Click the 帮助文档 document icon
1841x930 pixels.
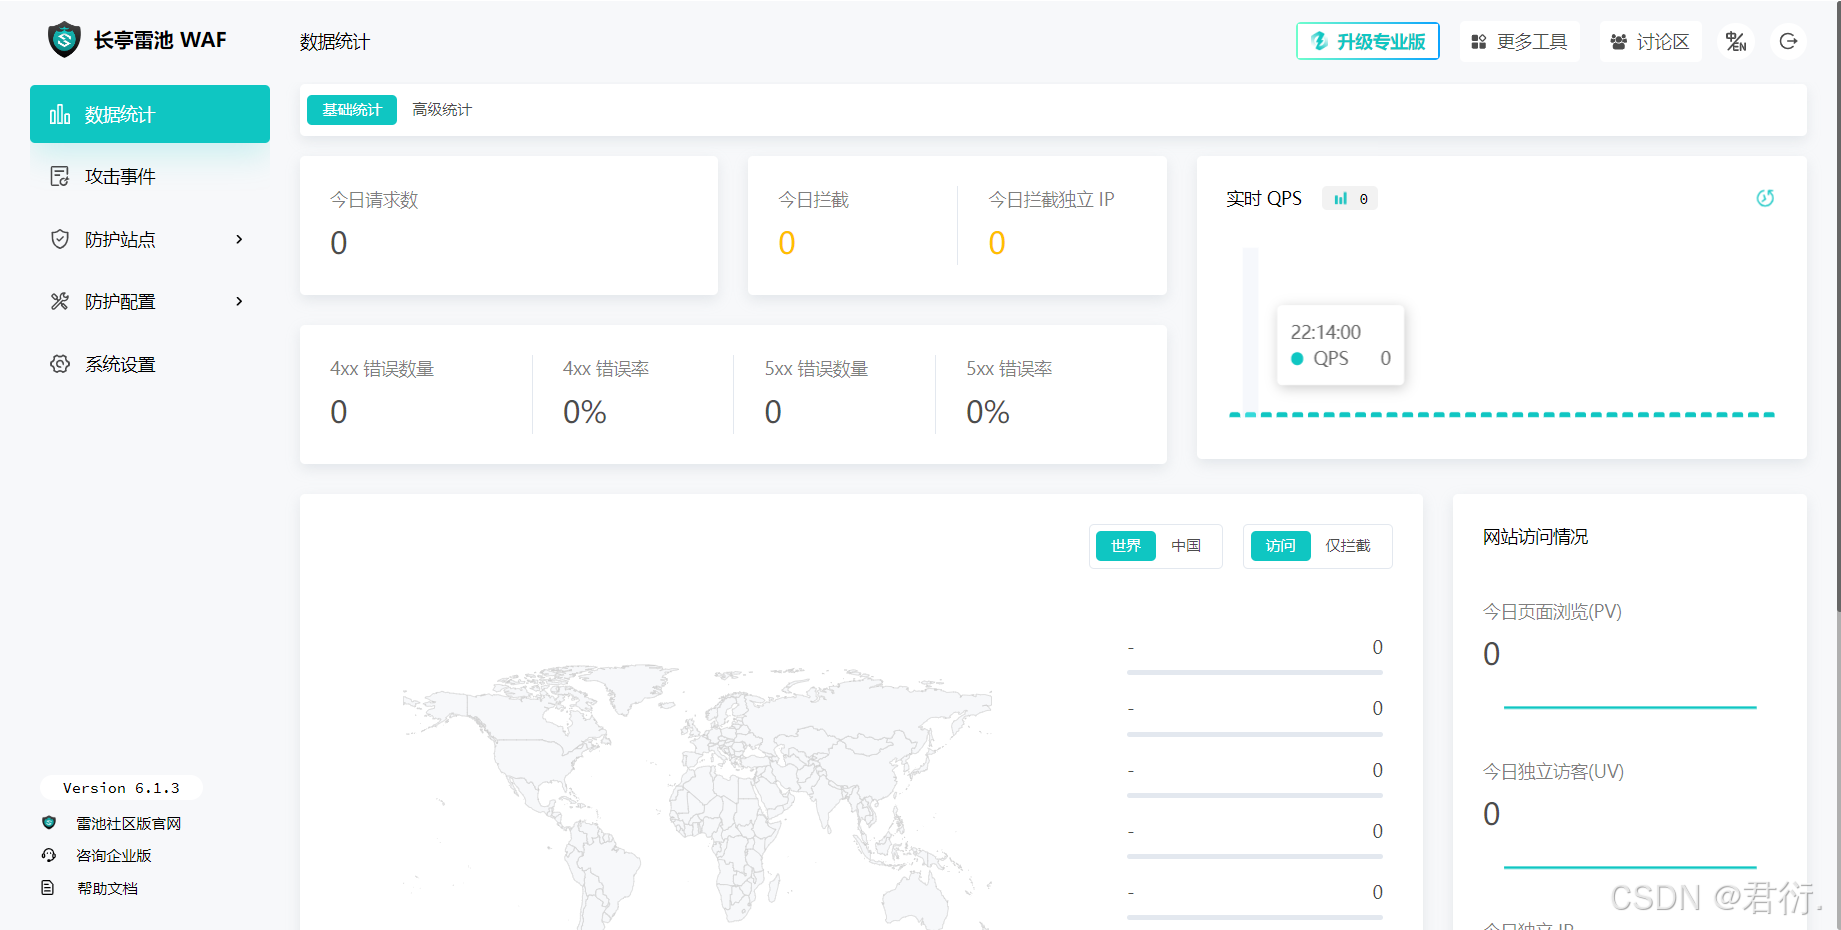[47, 888]
